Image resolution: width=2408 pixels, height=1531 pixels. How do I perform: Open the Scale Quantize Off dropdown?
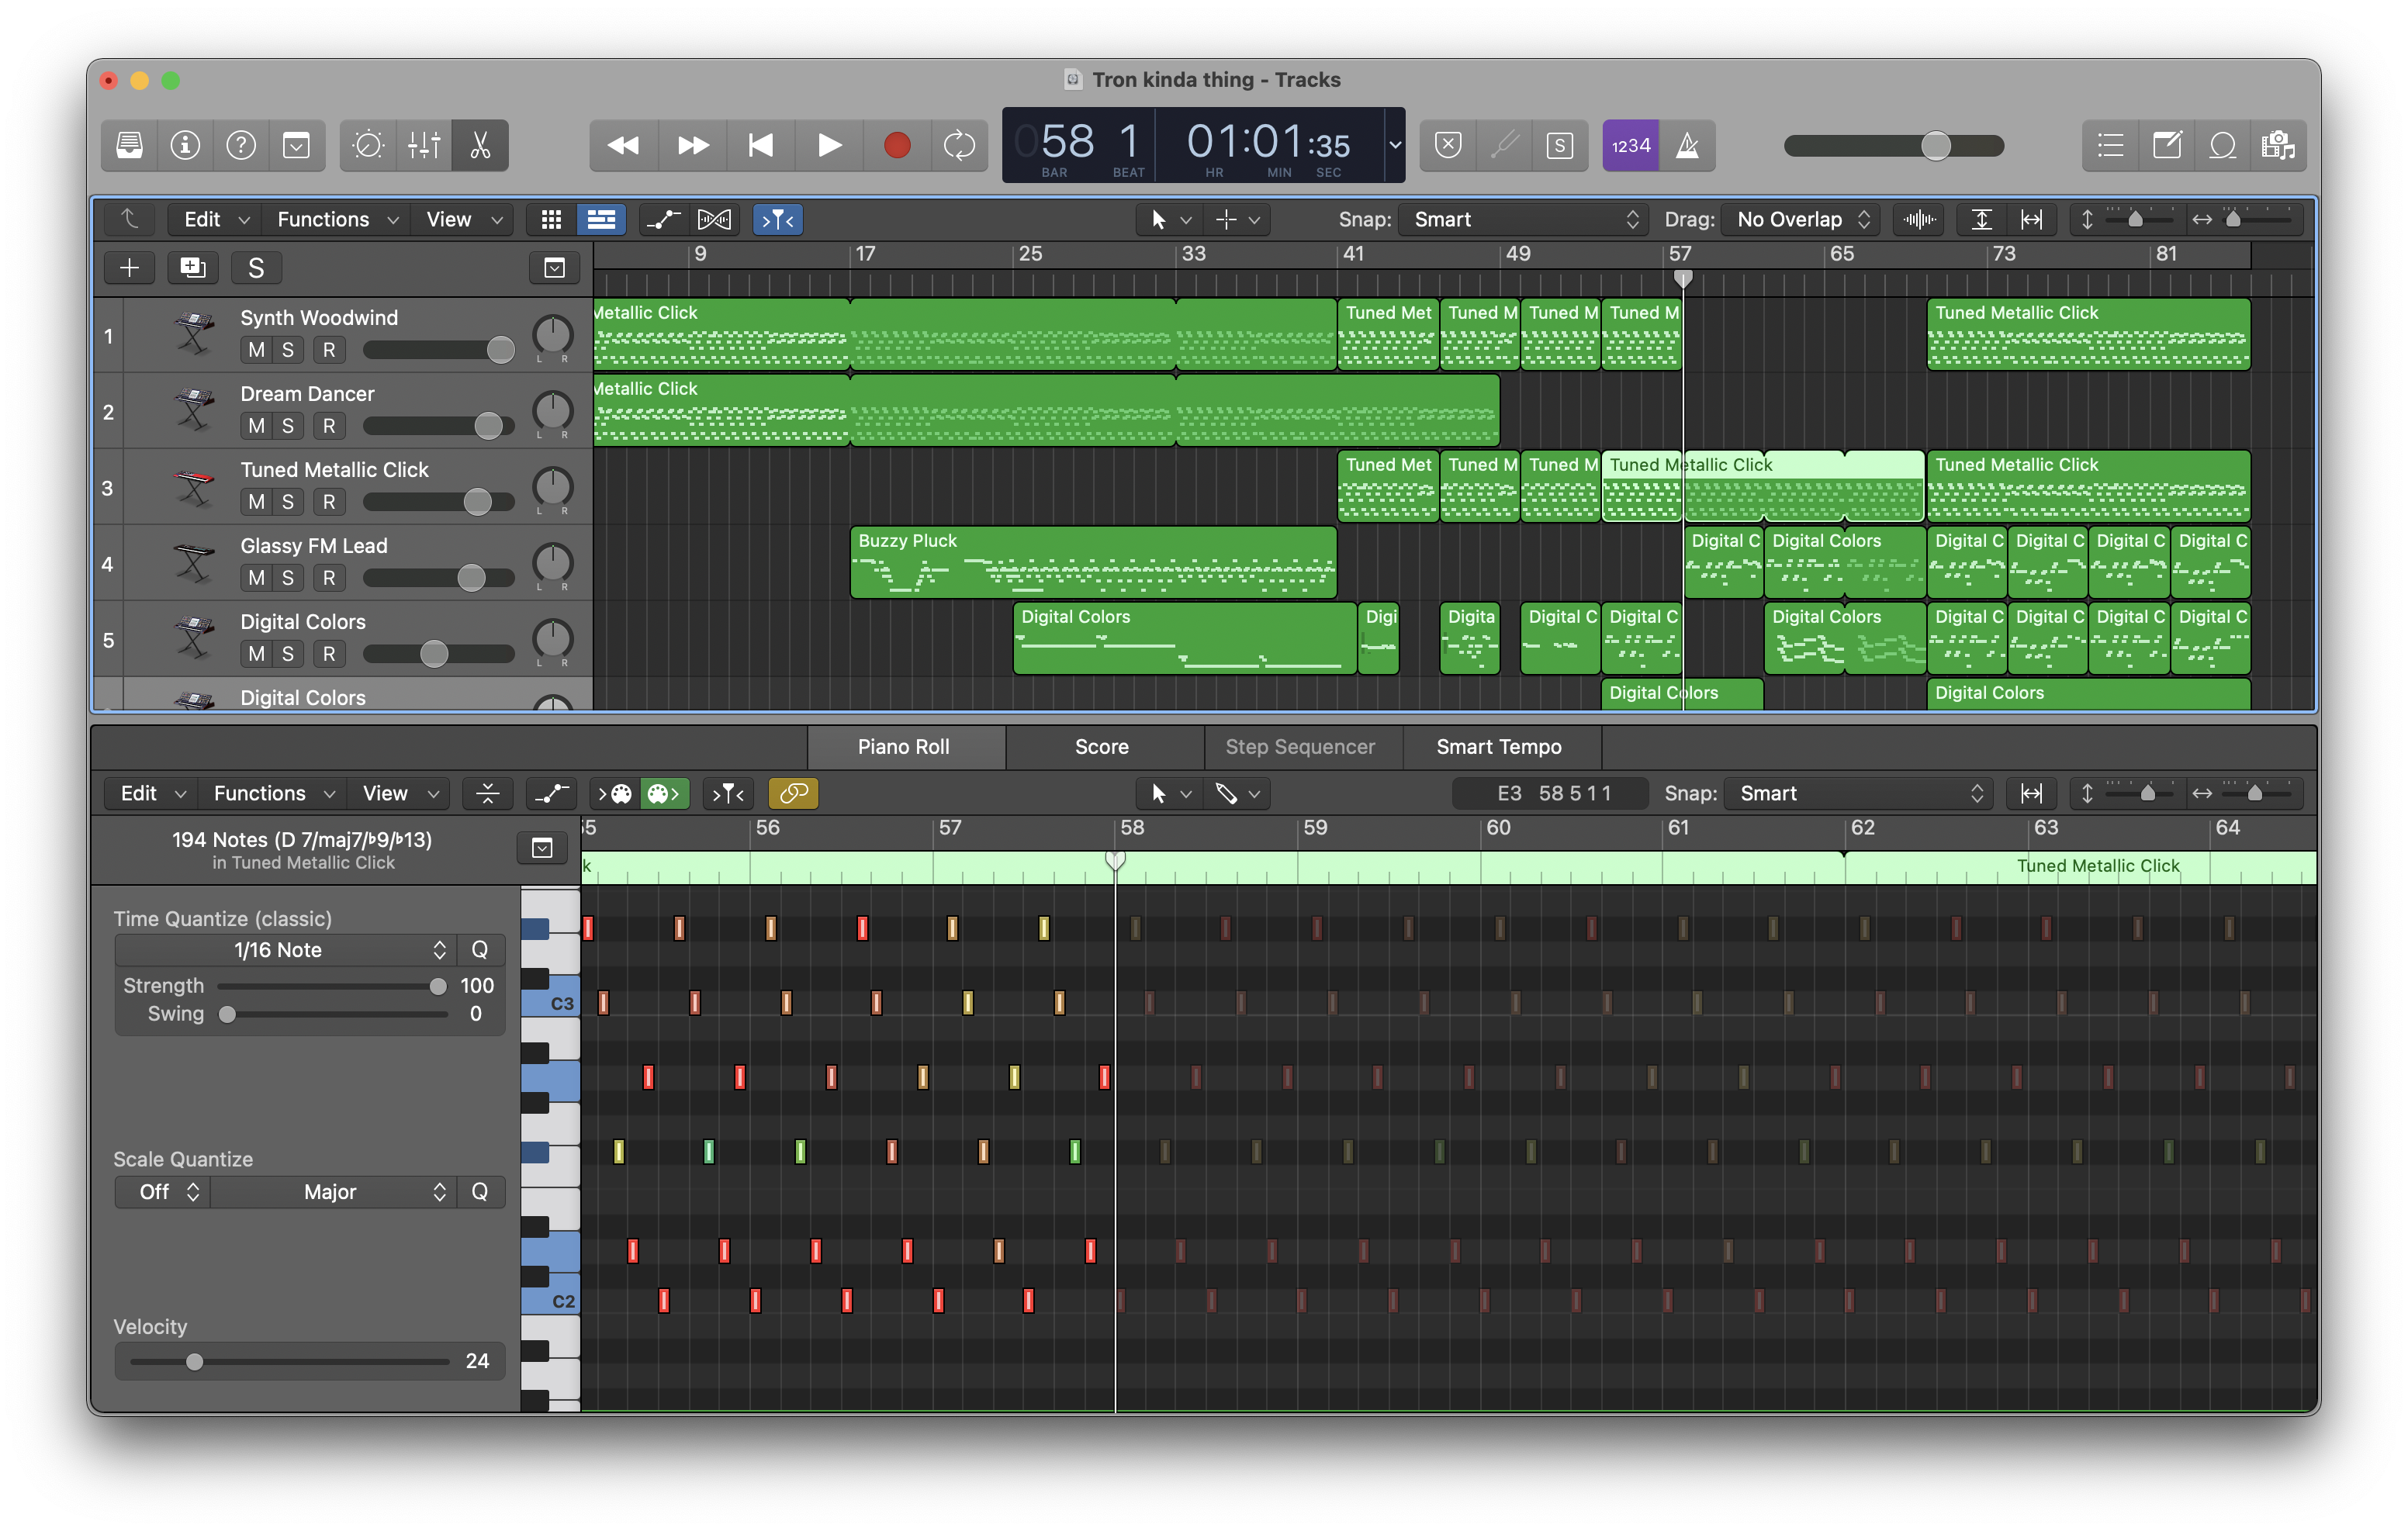tap(163, 1192)
